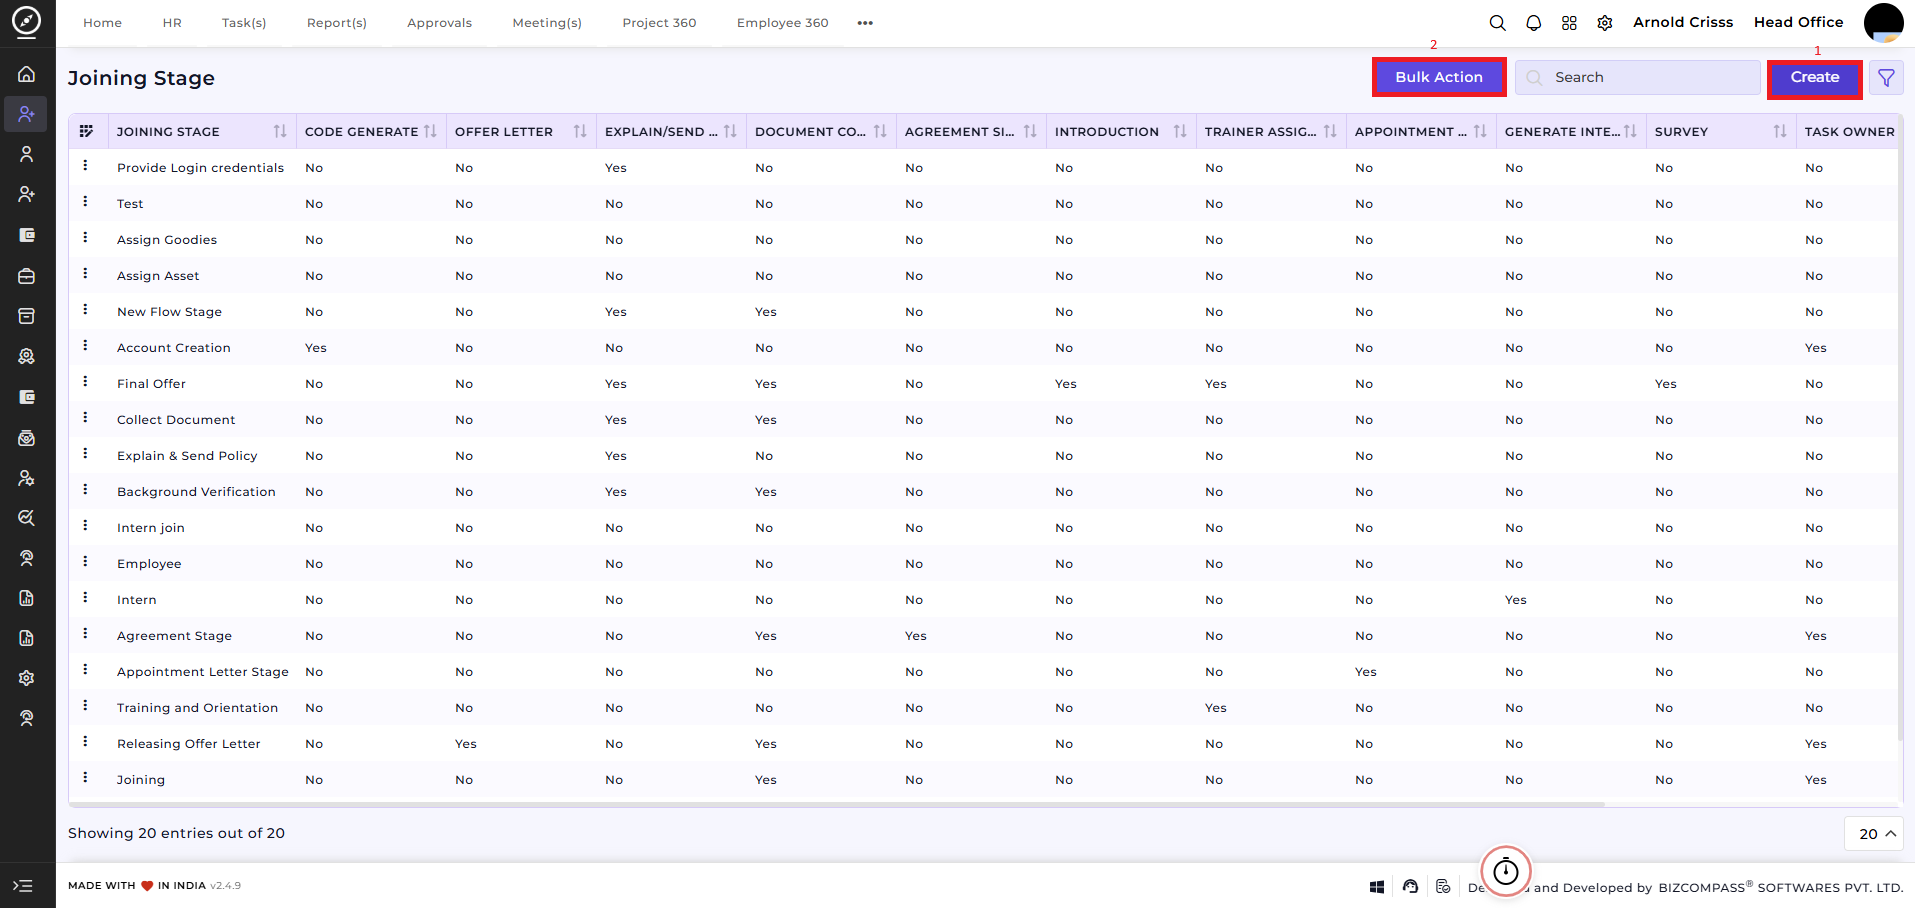Click the compass logo in the sidebar

click(x=27, y=22)
